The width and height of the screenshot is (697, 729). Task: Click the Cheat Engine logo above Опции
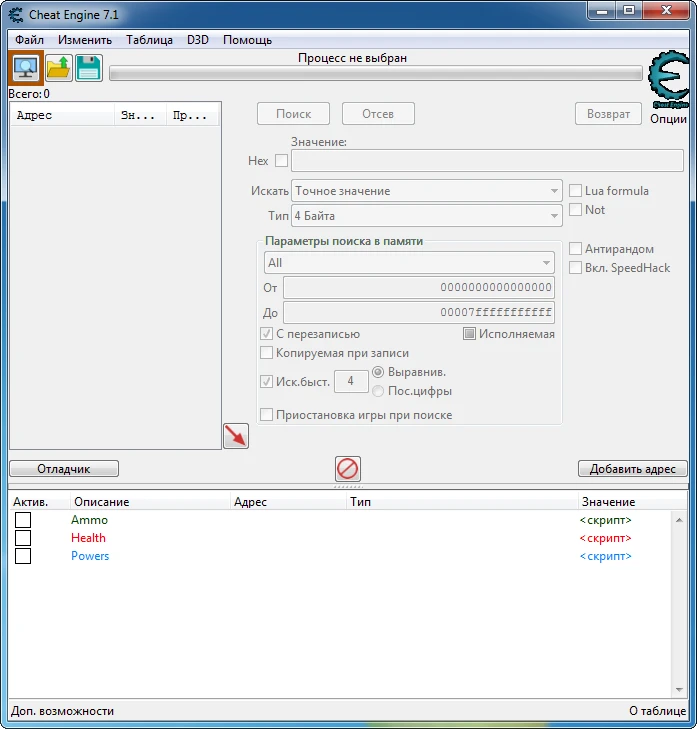pos(668,80)
